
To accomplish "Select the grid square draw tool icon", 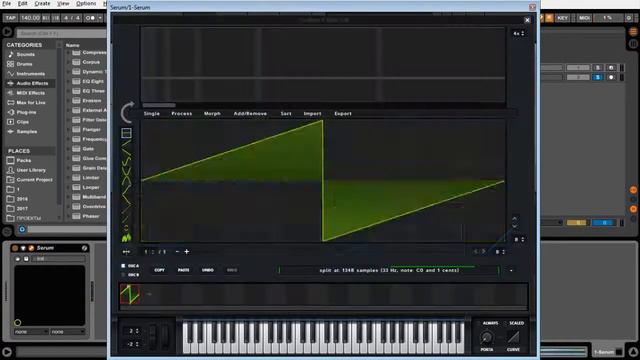I will (127, 133).
